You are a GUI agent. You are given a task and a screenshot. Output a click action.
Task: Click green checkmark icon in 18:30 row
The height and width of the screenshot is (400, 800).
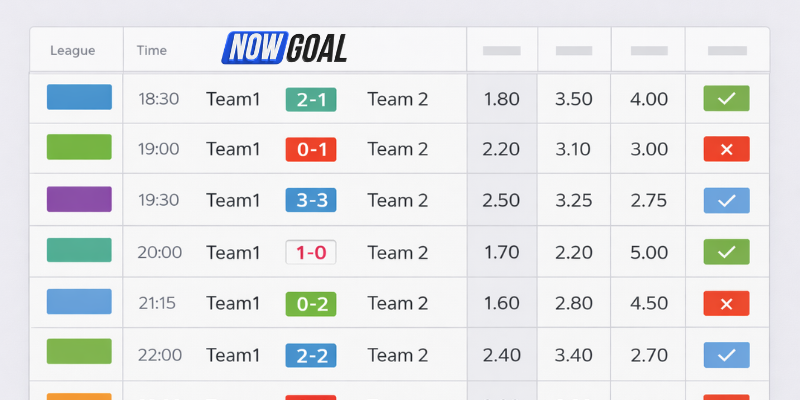tap(726, 98)
